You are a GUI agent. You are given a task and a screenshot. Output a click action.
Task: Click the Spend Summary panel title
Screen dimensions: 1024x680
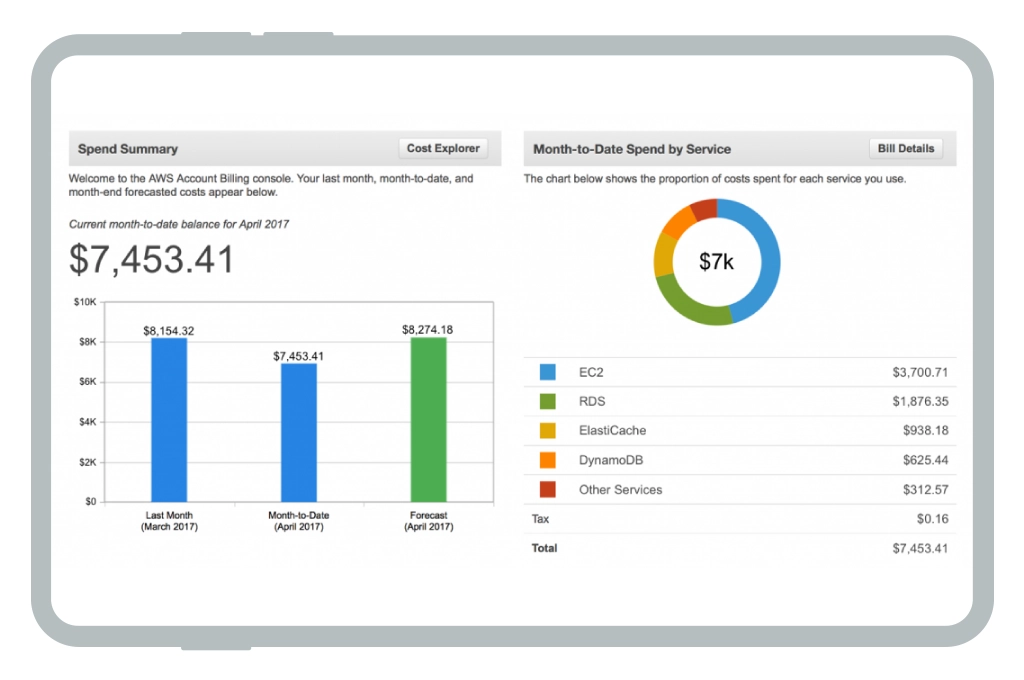(127, 149)
